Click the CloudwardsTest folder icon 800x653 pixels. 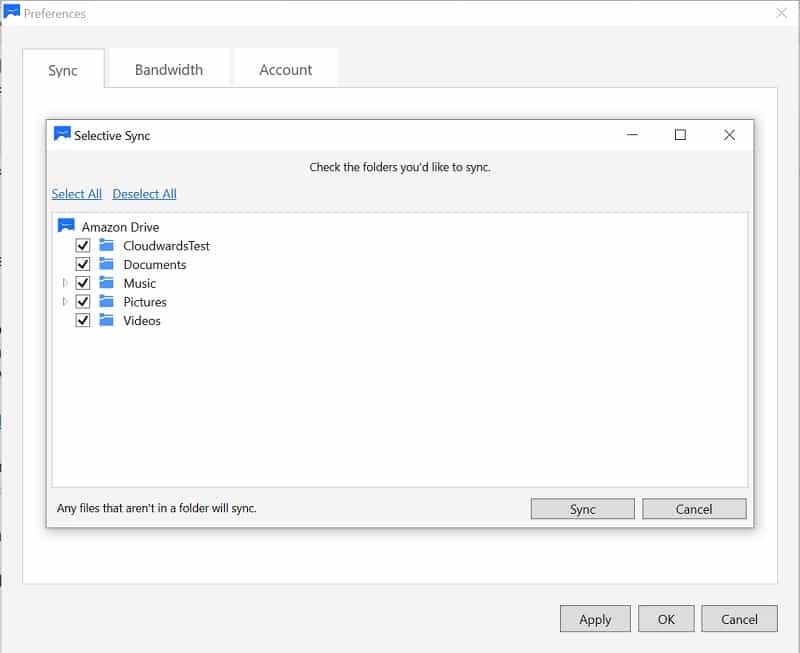pyautogui.click(x=106, y=245)
